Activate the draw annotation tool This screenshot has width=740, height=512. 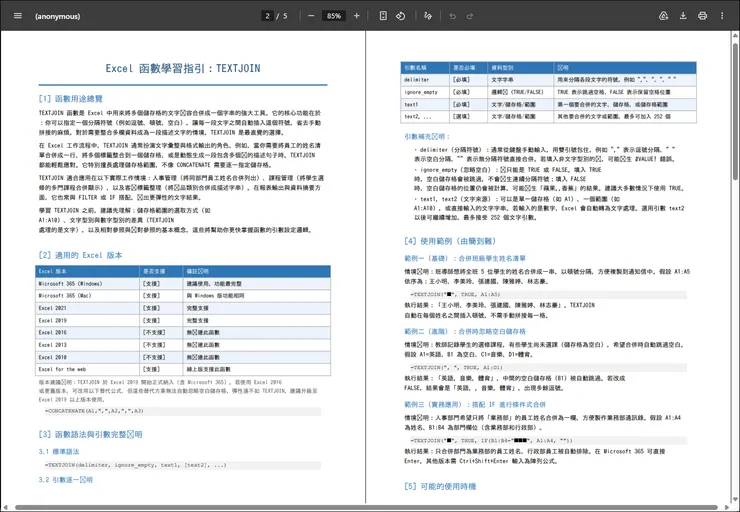click(x=428, y=16)
